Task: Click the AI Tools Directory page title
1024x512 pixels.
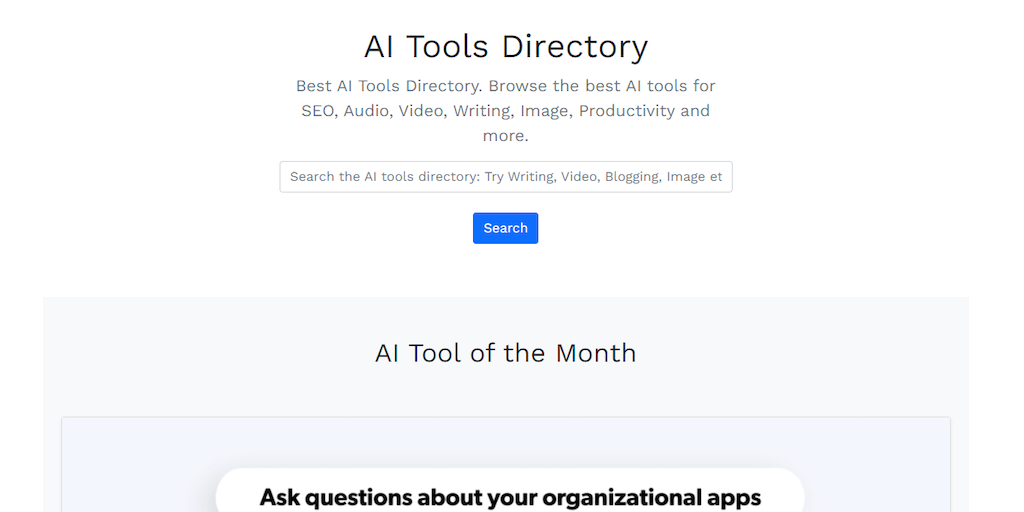Action: pyautogui.click(x=505, y=47)
